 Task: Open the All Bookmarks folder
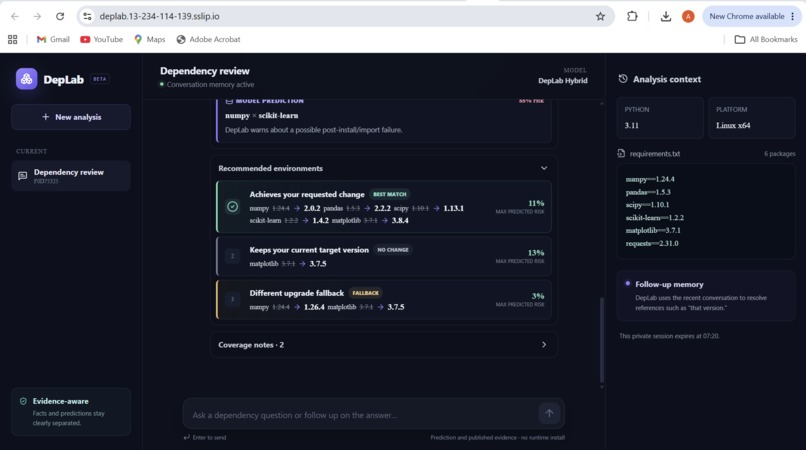point(766,40)
